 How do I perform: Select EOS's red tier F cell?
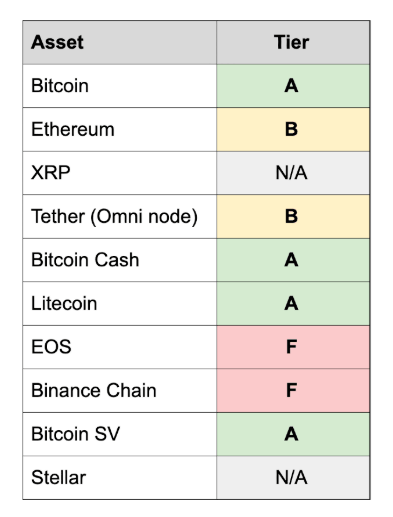pos(293,347)
